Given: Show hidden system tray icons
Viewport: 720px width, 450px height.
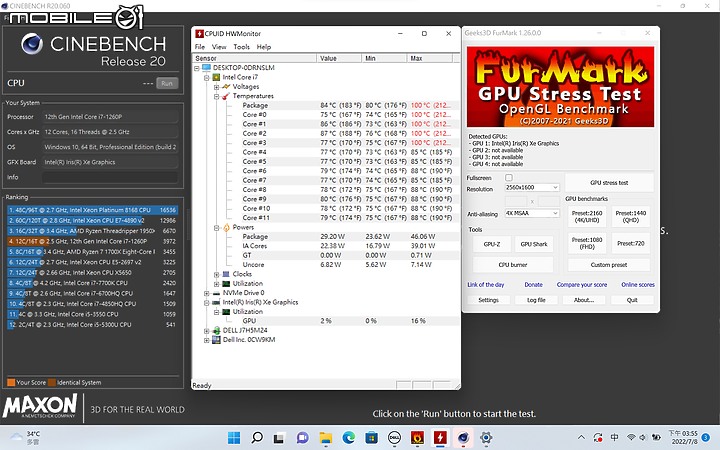Looking at the screenshot, I should pos(581,437).
